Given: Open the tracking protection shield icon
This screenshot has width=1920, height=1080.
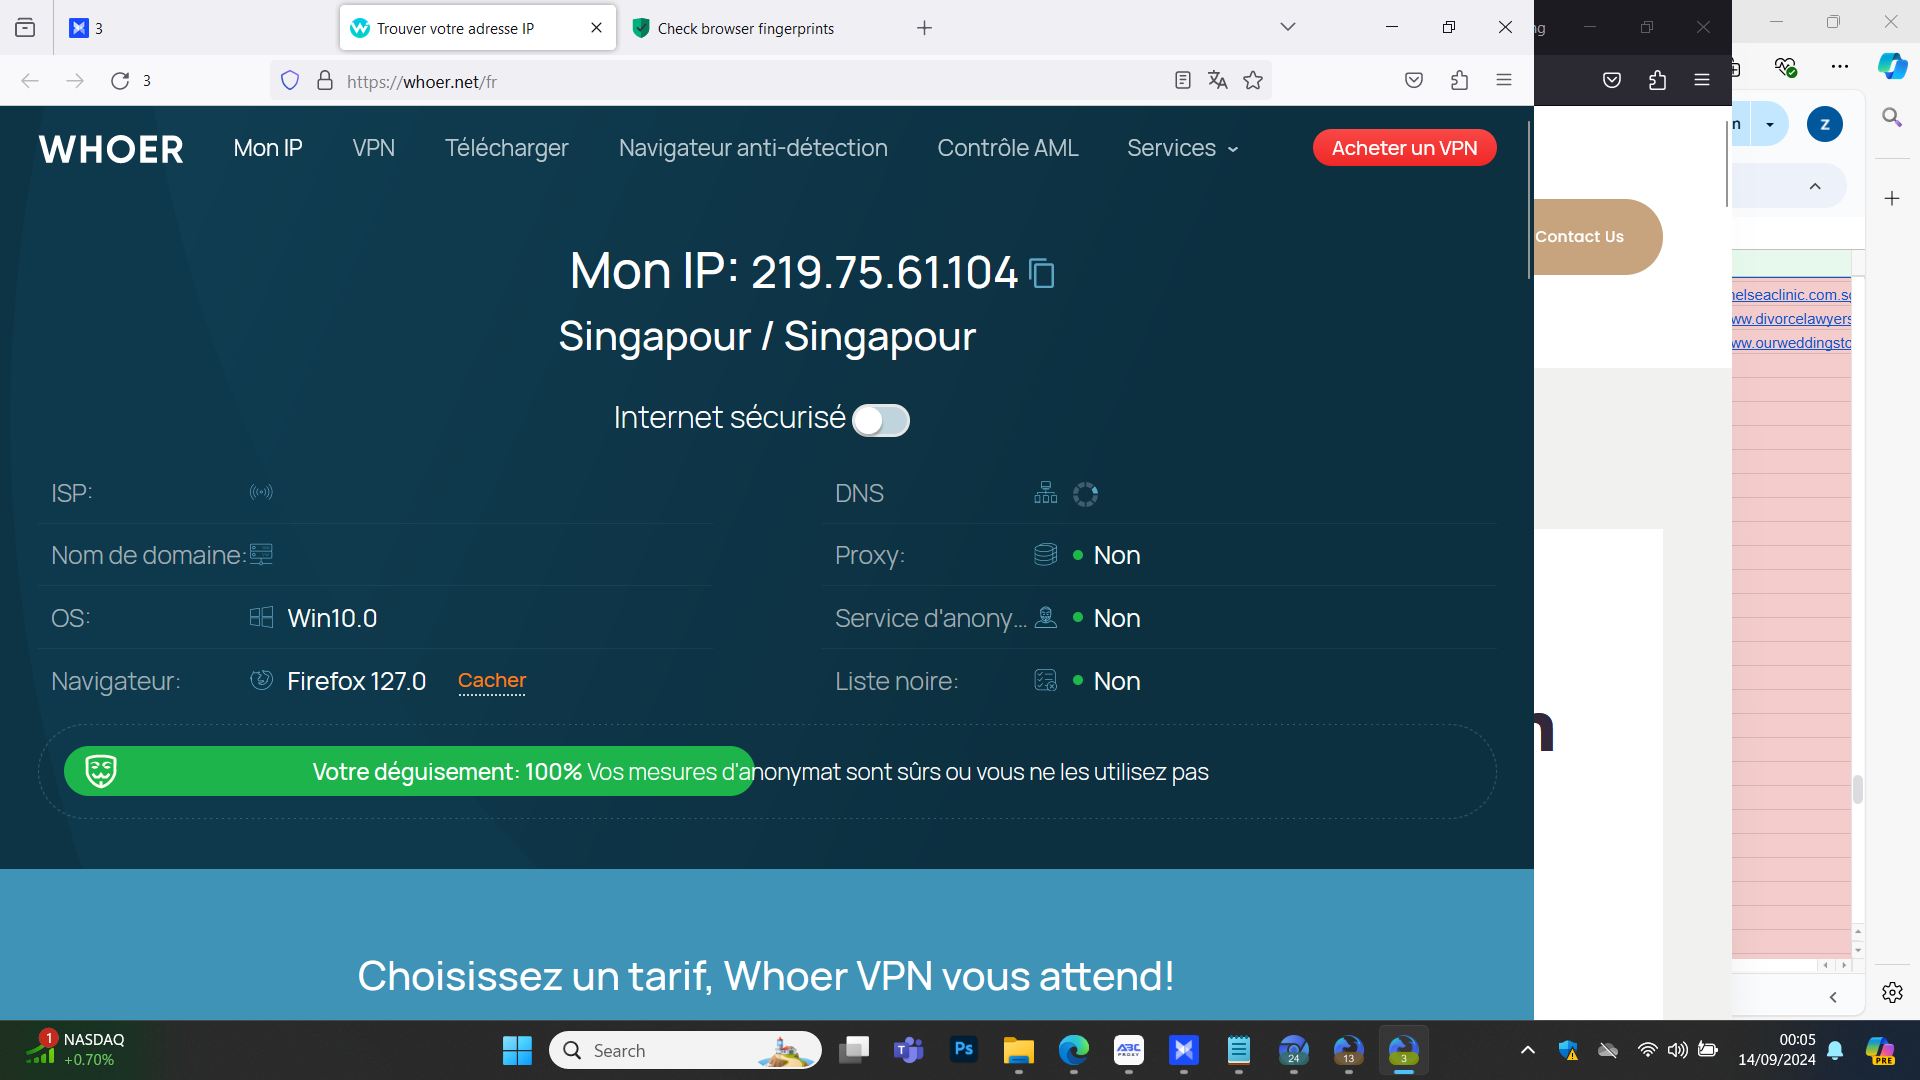Looking at the screenshot, I should (290, 81).
